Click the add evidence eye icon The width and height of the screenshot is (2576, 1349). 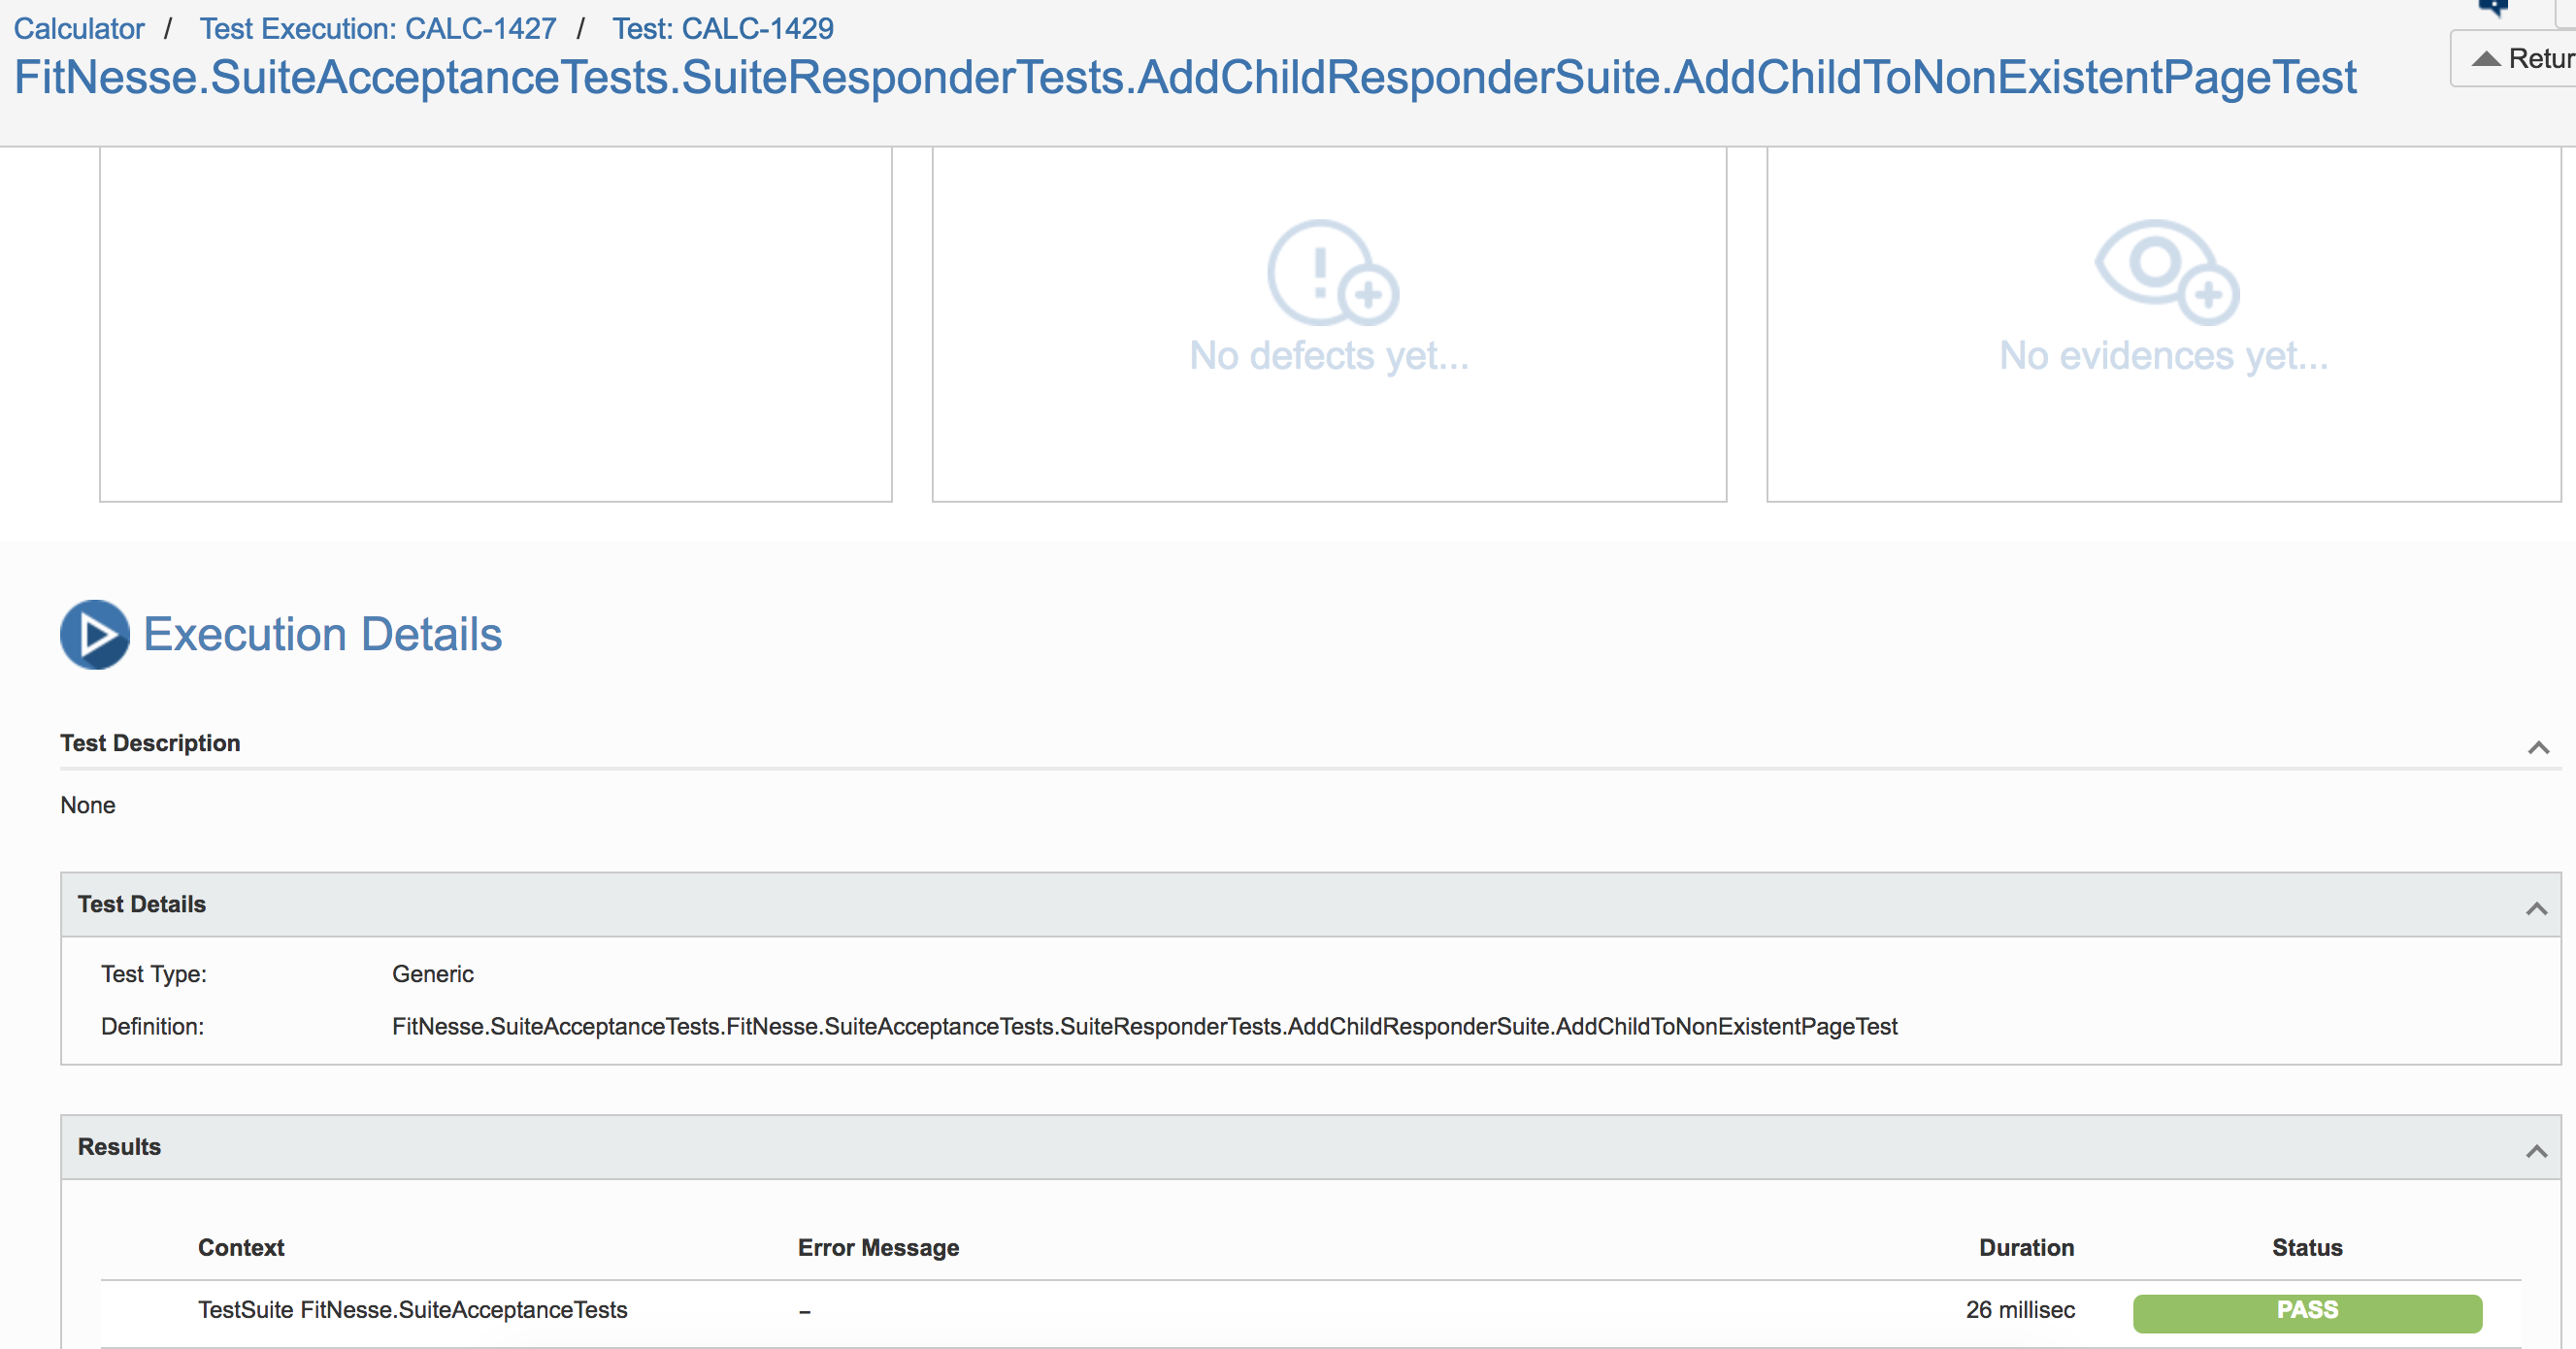click(2166, 272)
